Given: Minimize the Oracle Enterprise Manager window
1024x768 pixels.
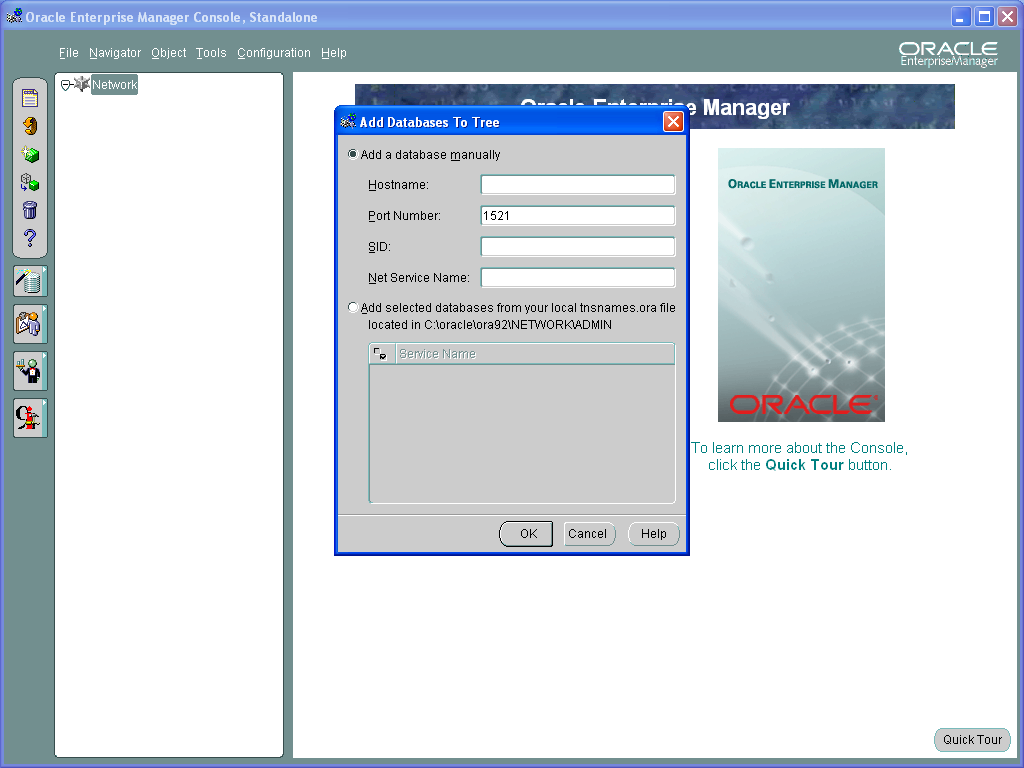Looking at the screenshot, I should [x=960, y=16].
